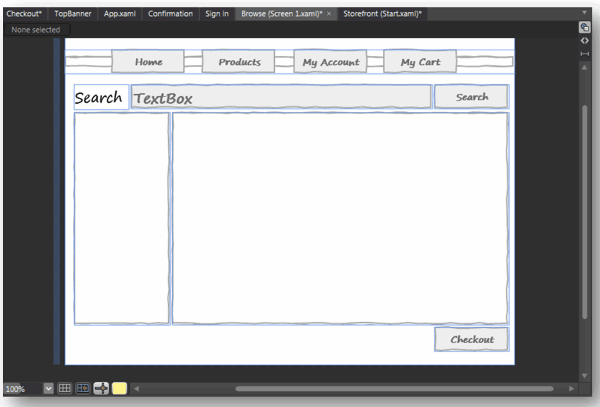Click the Products navigation button

238,62
